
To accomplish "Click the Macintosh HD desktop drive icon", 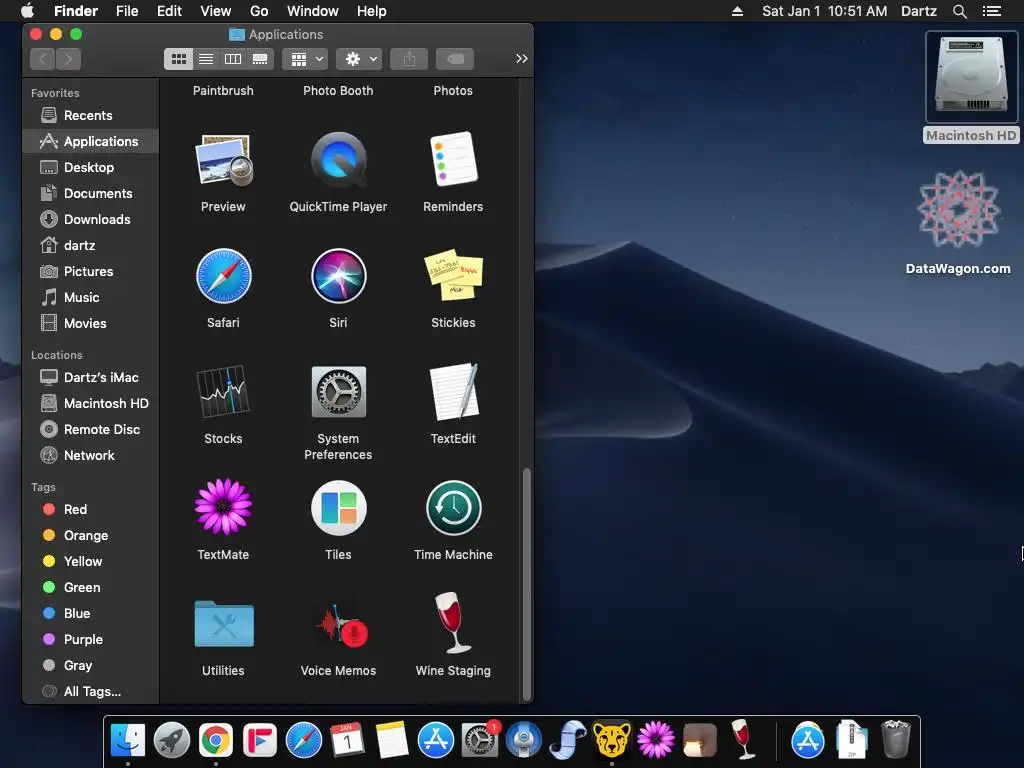I will pyautogui.click(x=971, y=77).
